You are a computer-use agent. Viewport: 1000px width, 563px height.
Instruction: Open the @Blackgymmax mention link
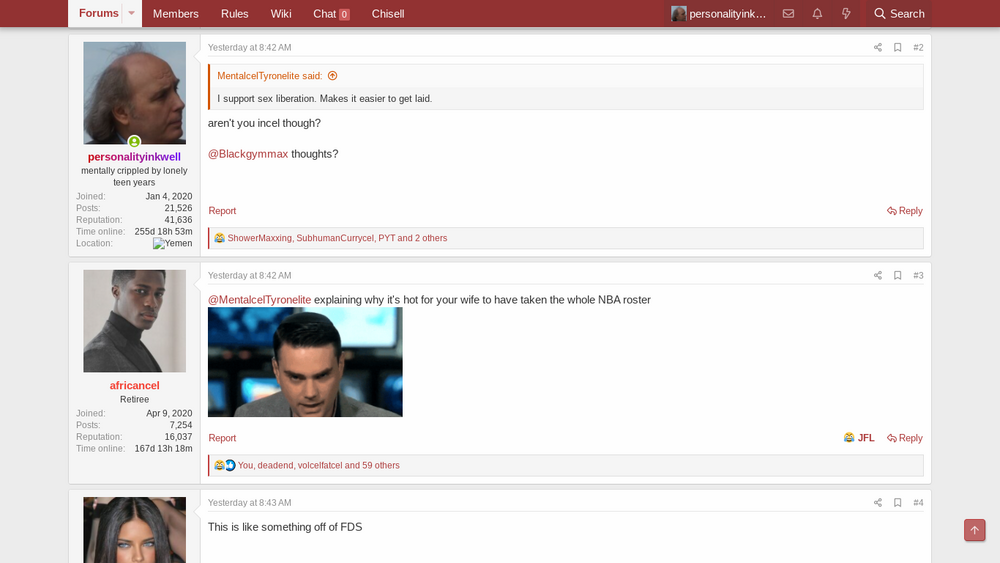[x=248, y=154]
